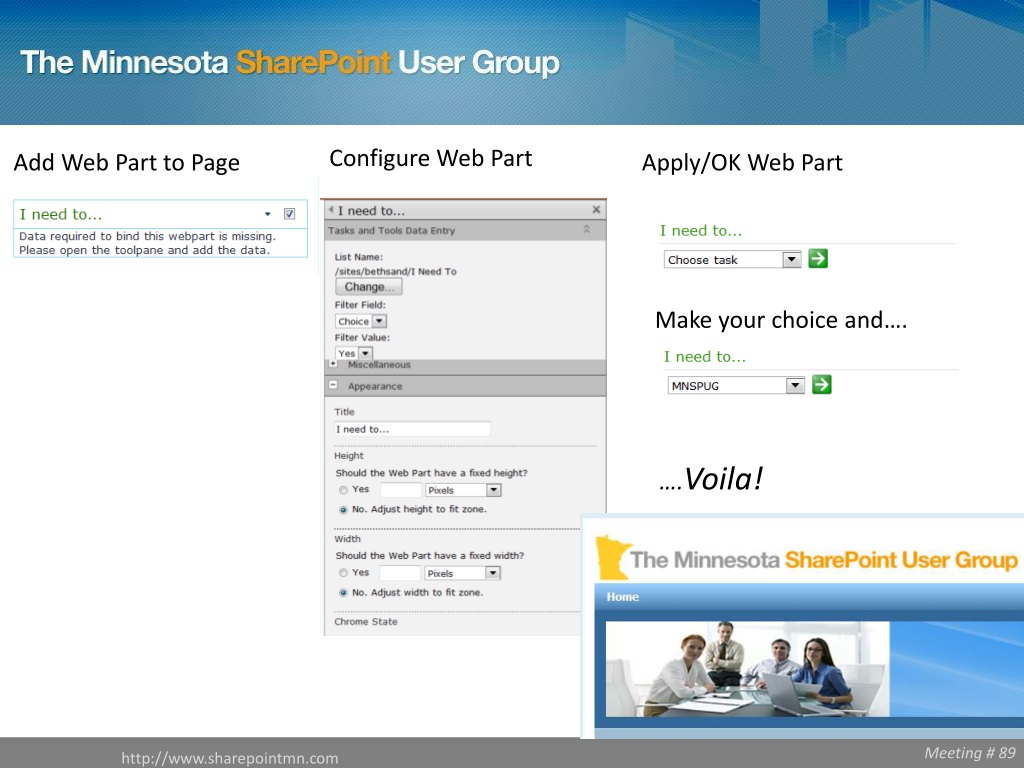Open the http://www.sharepointmn.com link
Viewport: 1024px width, 768px height.
point(230,758)
